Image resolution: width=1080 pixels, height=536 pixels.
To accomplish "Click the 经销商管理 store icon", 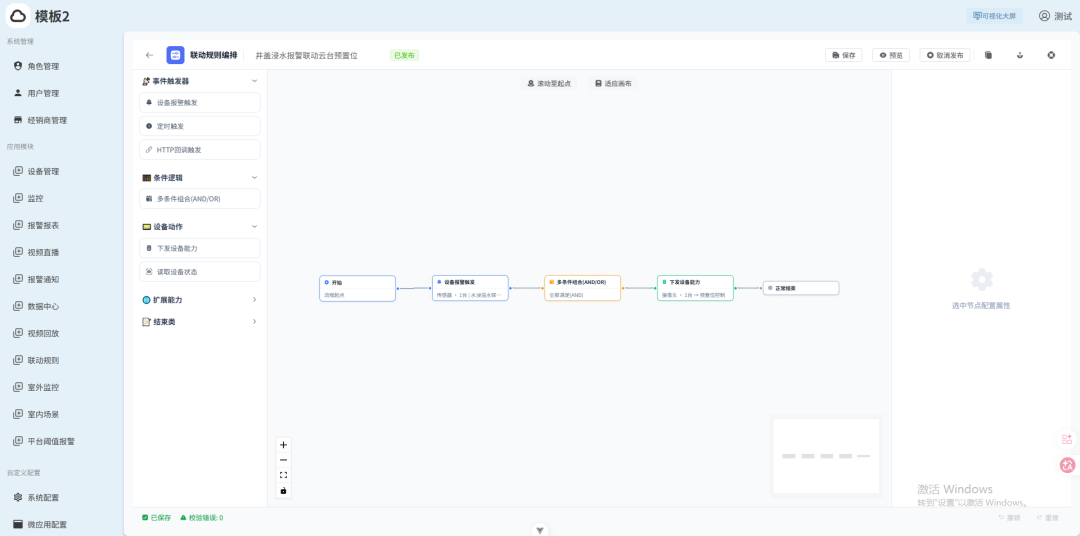I will click(x=18, y=120).
